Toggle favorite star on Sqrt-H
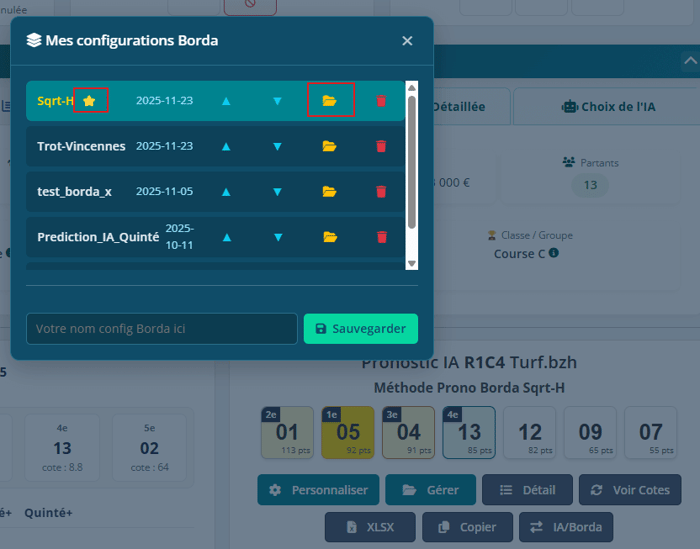 coord(89,101)
